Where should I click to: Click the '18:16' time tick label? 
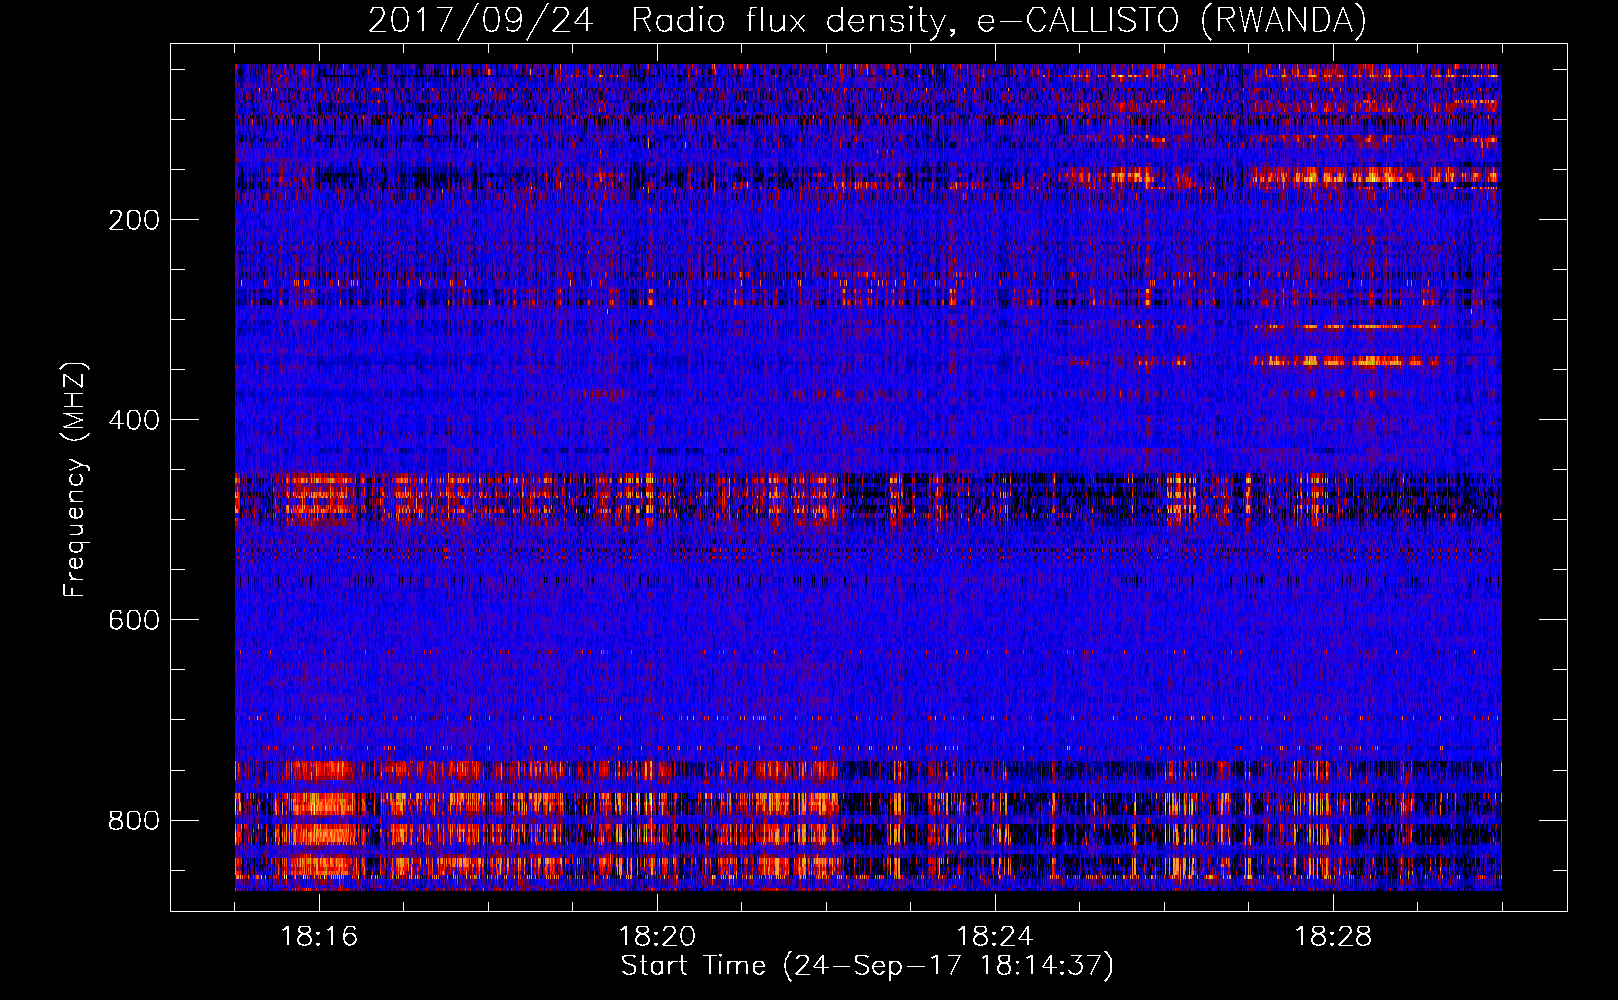(x=319, y=937)
